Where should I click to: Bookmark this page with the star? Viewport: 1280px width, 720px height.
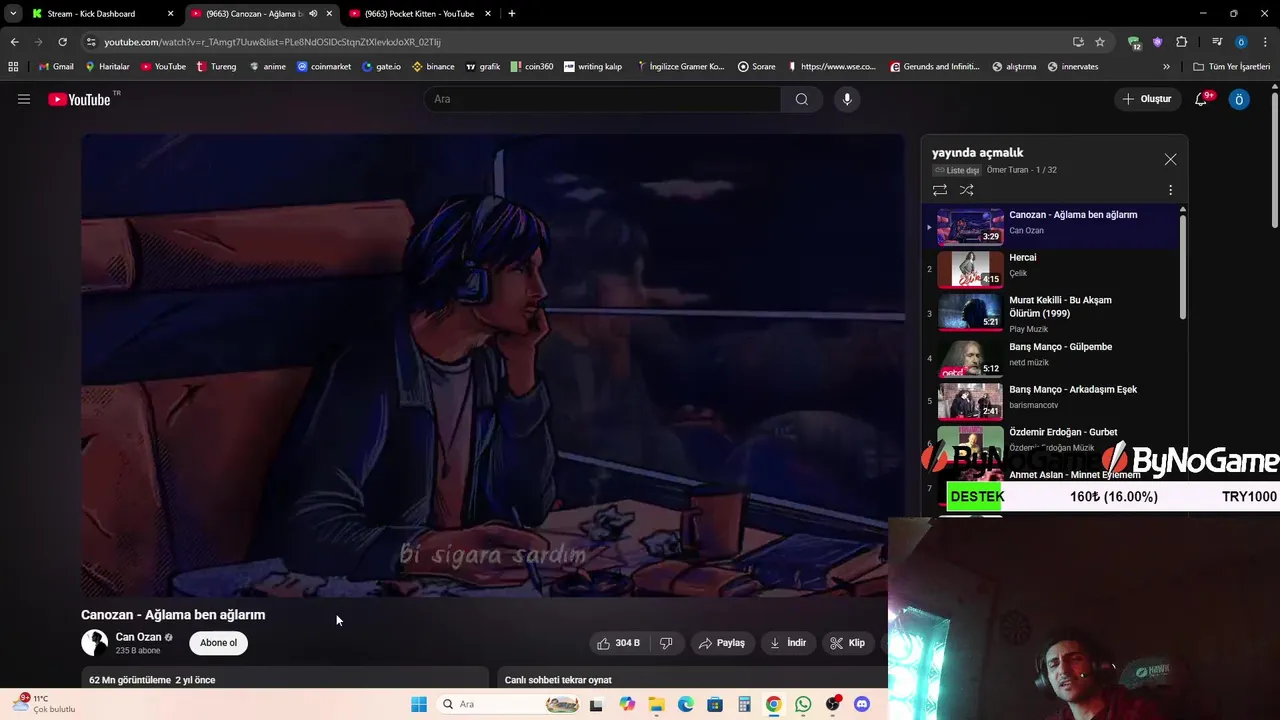1100,42
